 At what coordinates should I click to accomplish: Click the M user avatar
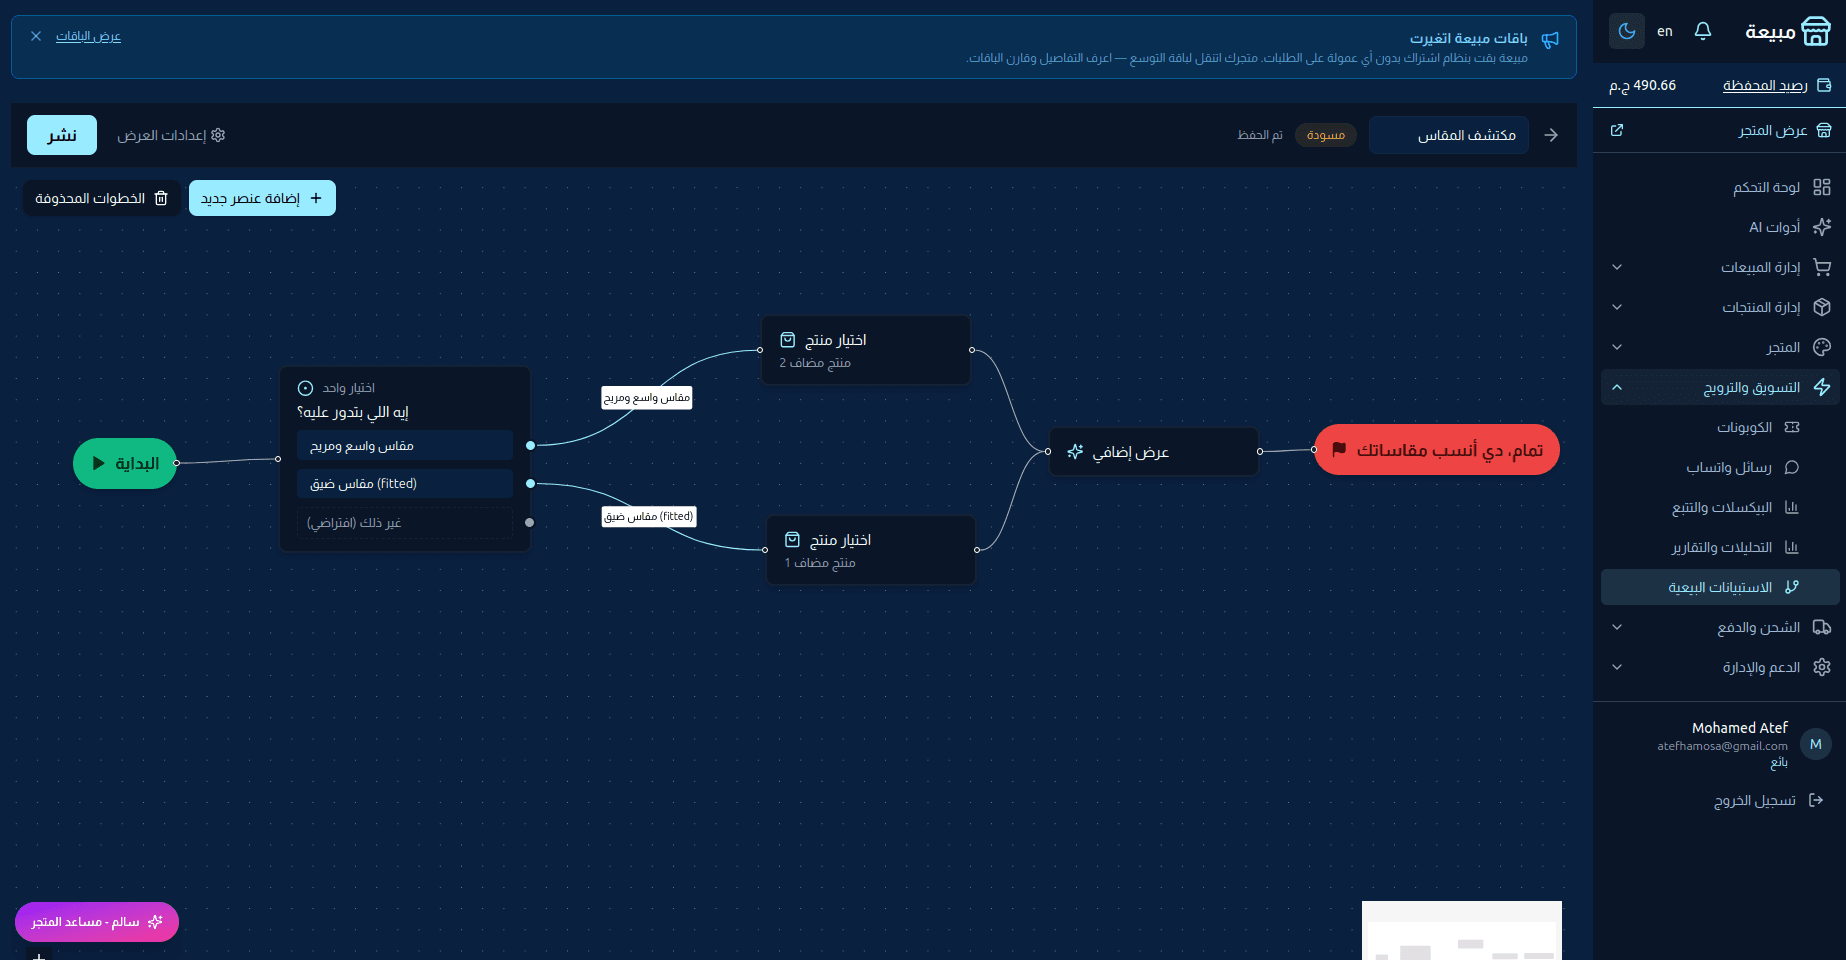pyautogui.click(x=1816, y=744)
